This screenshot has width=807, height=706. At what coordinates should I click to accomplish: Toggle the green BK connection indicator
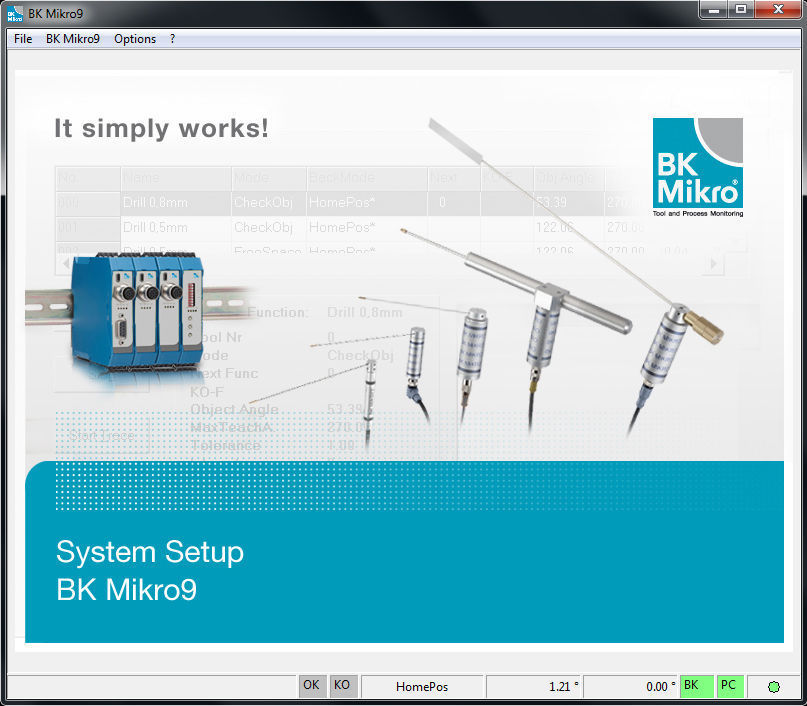pos(695,686)
